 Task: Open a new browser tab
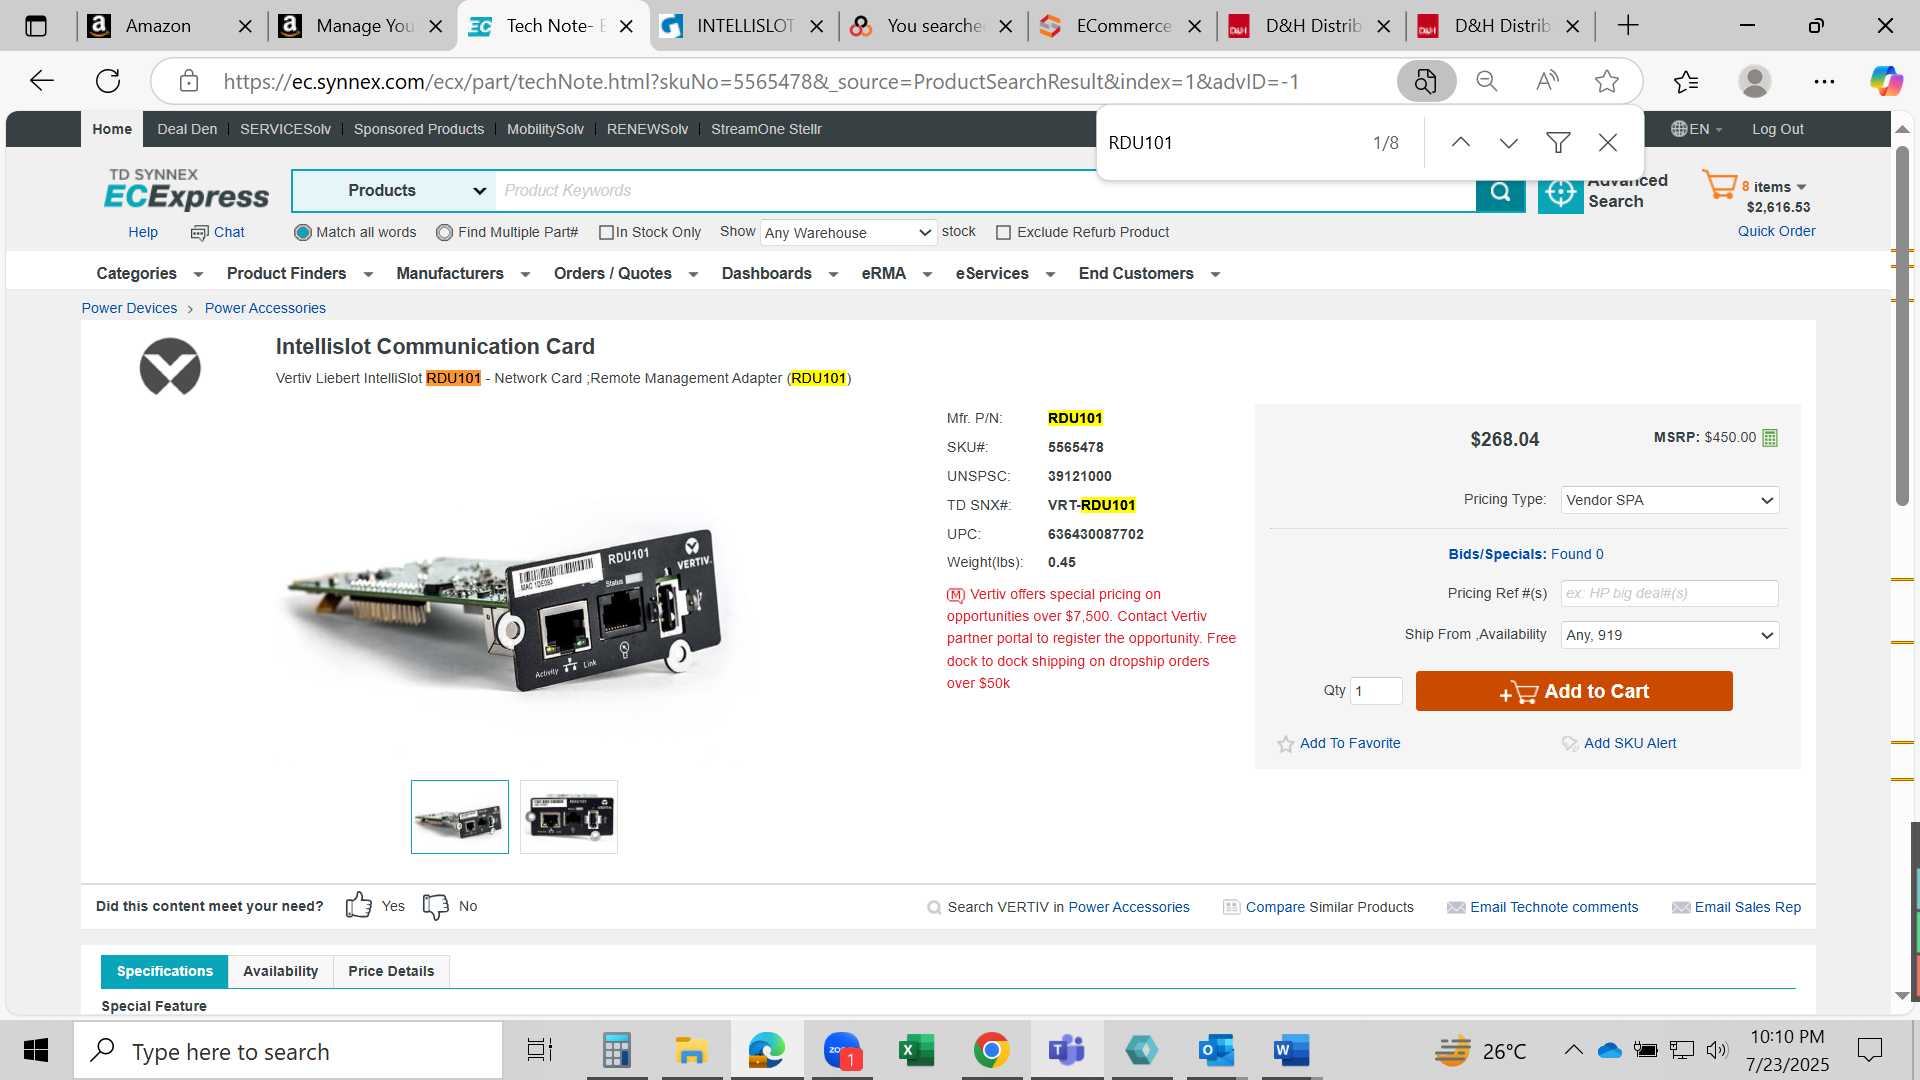(x=1628, y=26)
